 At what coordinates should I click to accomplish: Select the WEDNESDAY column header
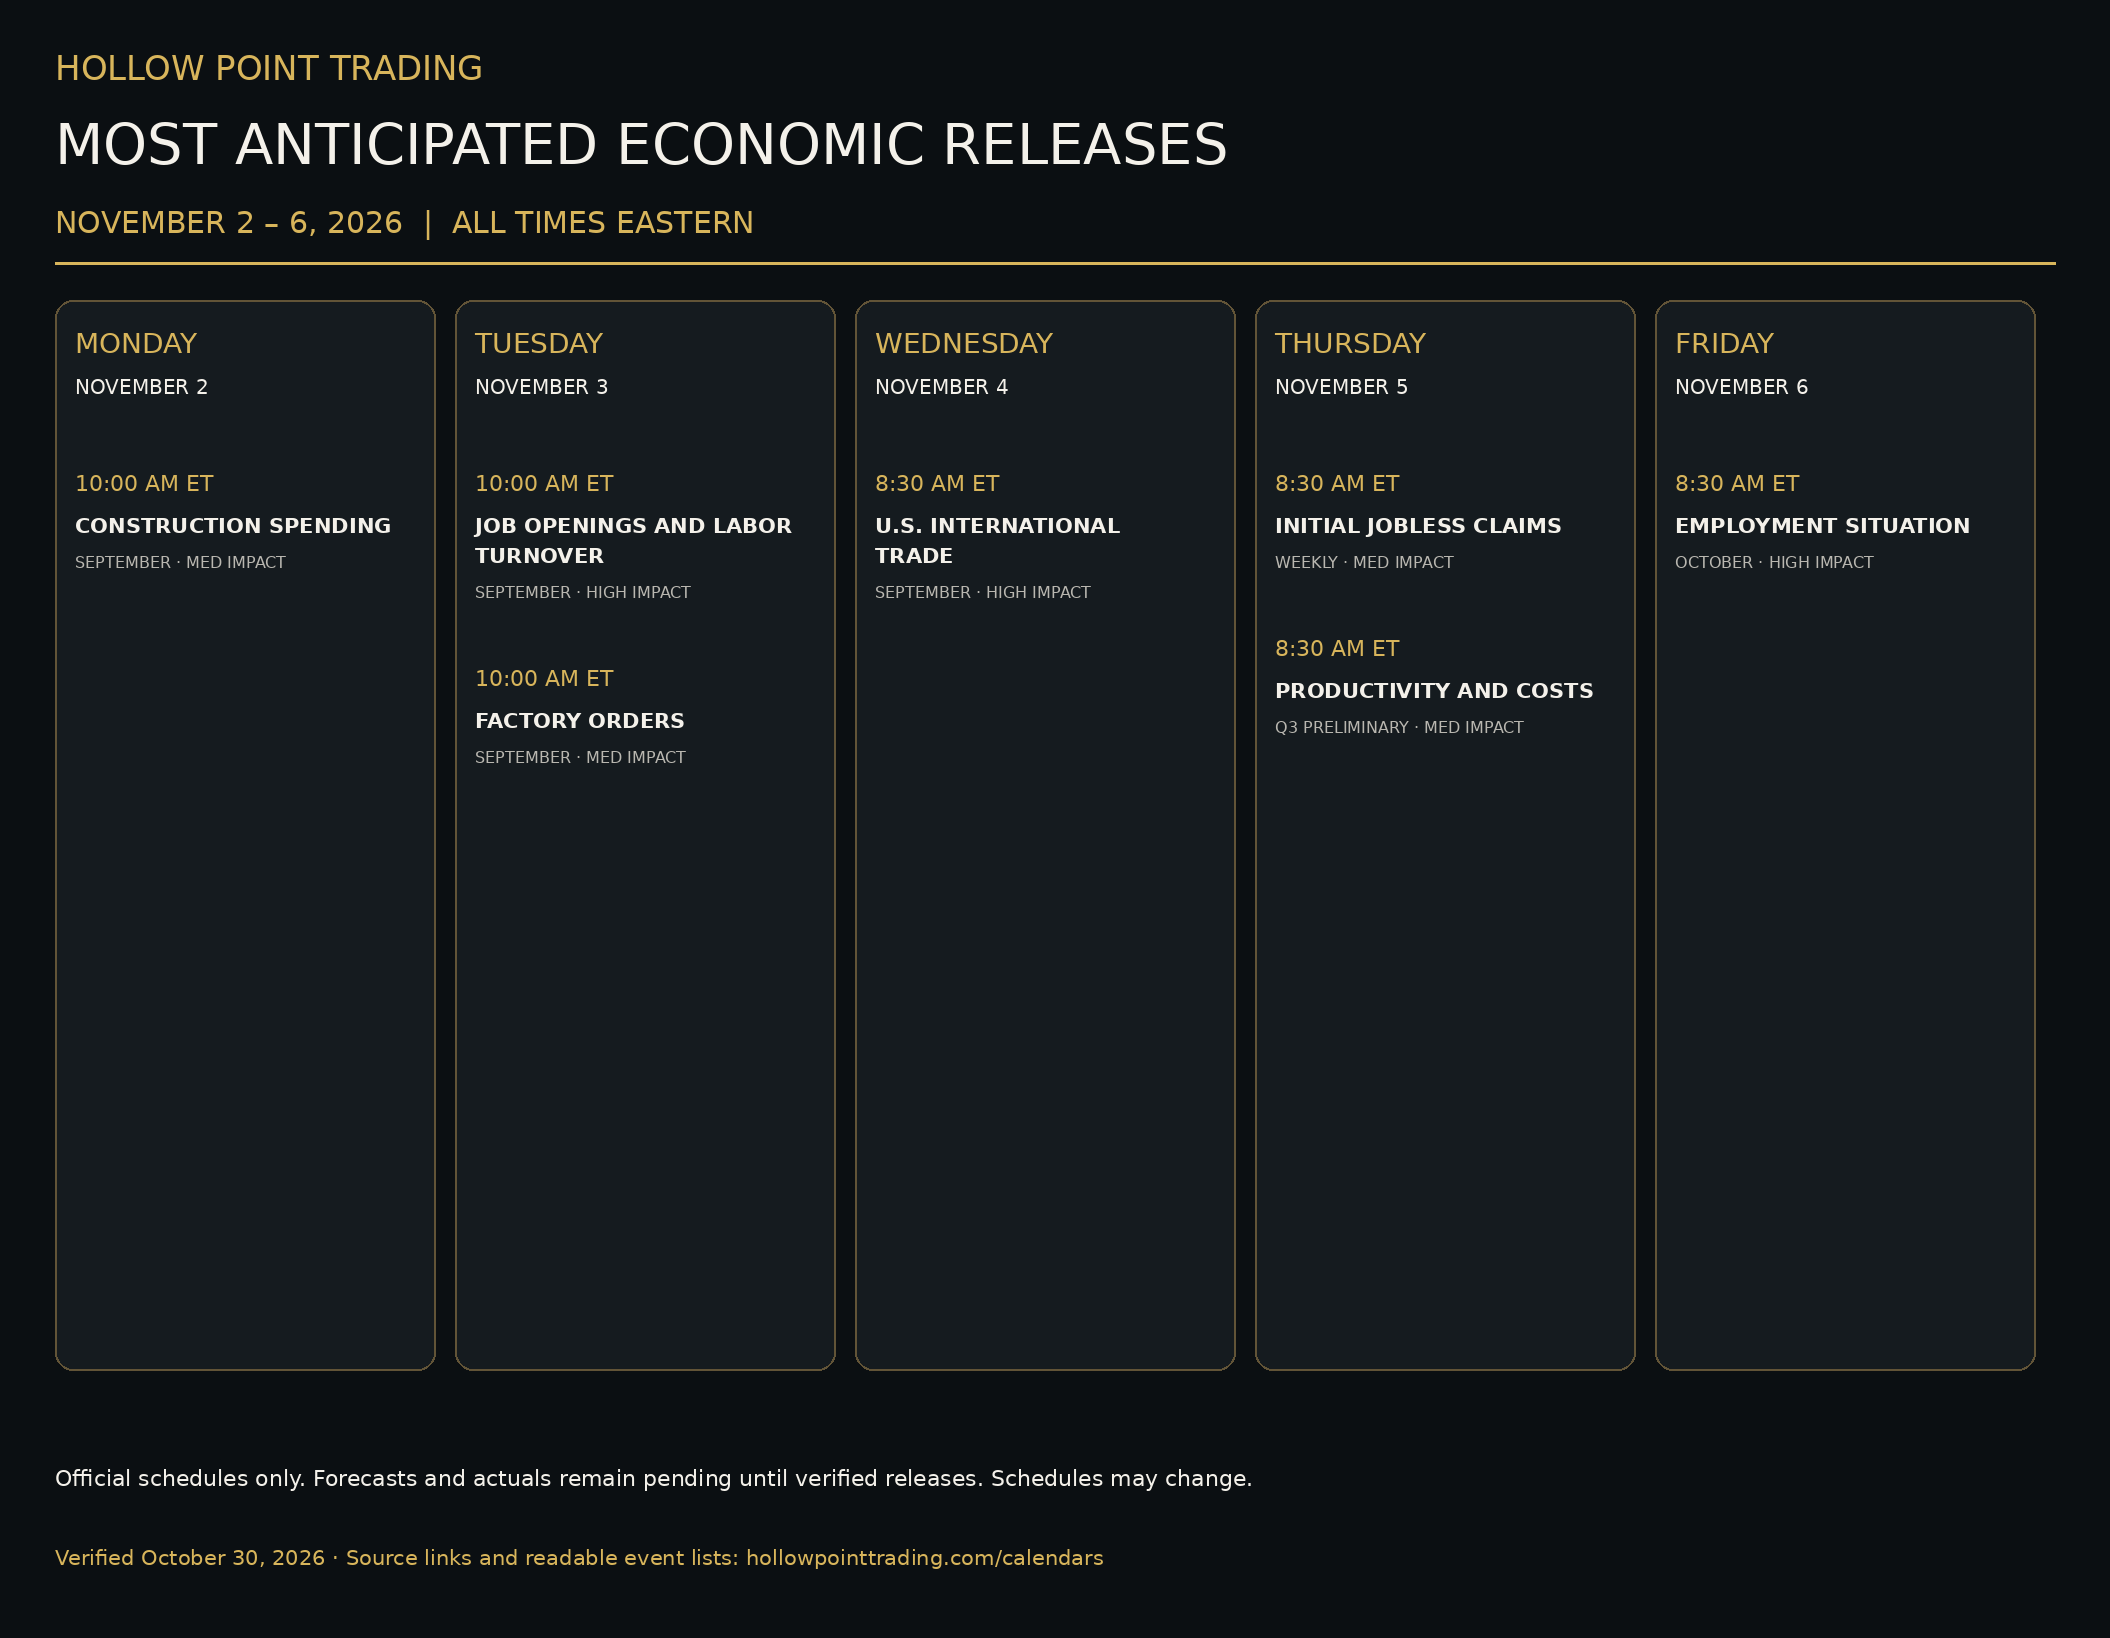coord(964,343)
